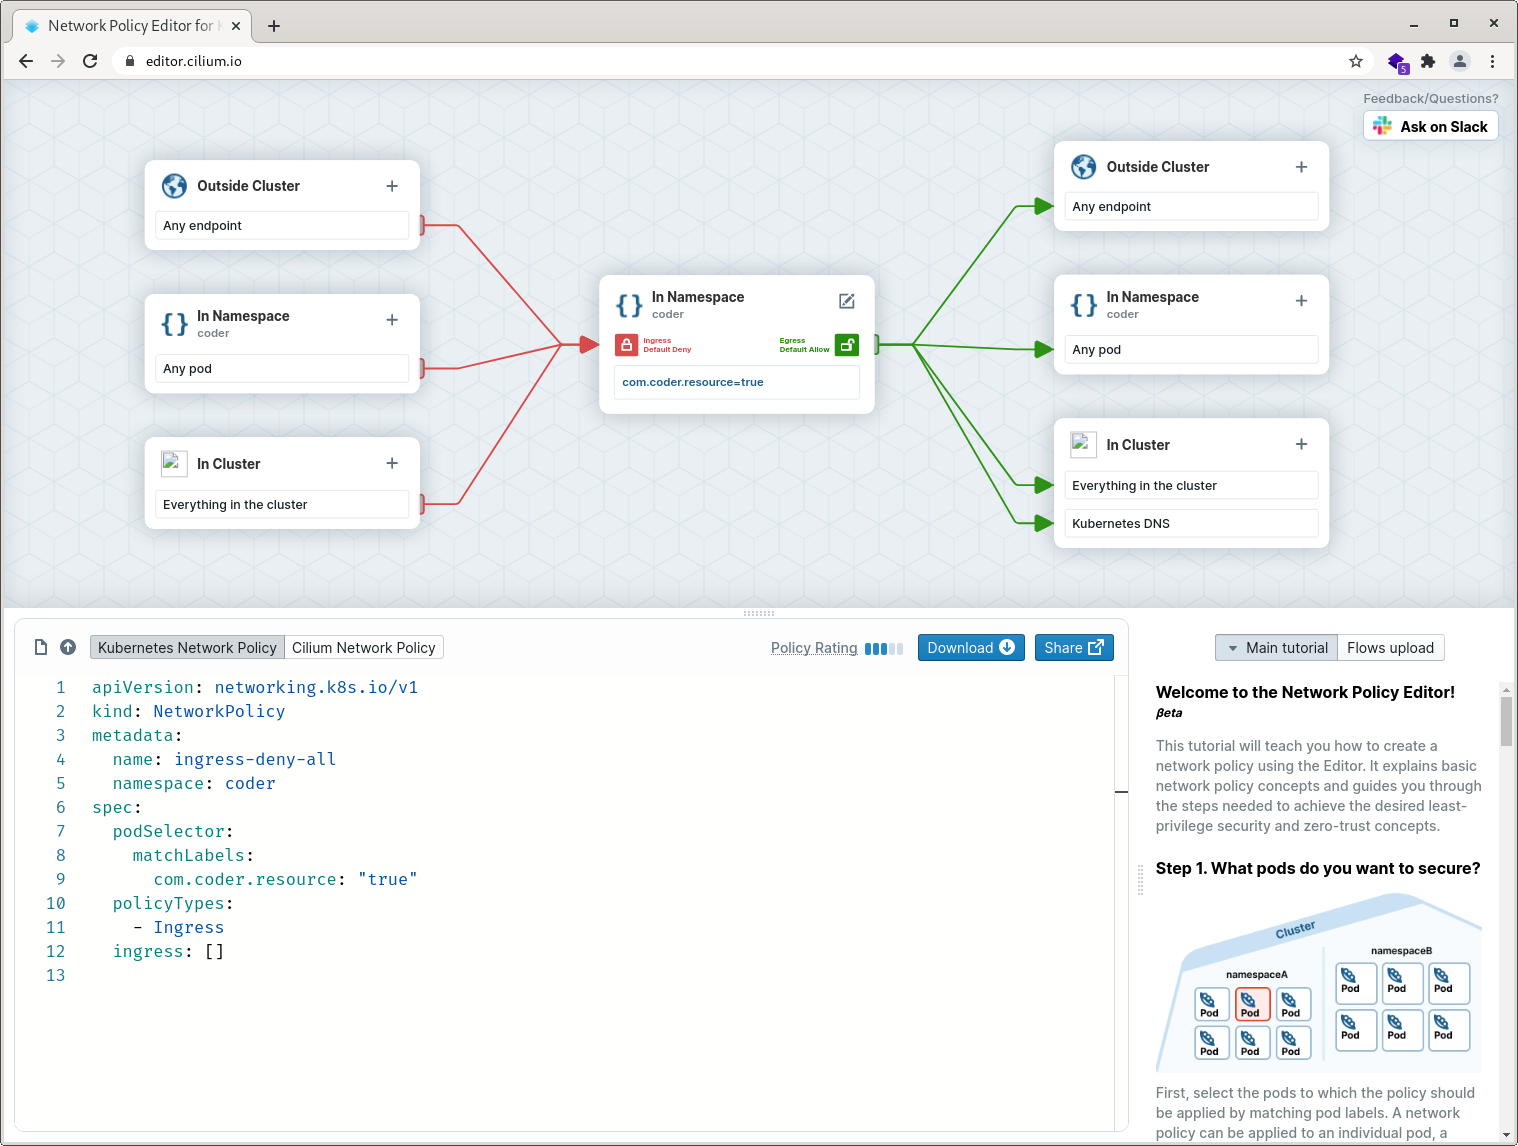Click globe icon on left Outside Cluster card
1518x1146 pixels.
click(174, 186)
